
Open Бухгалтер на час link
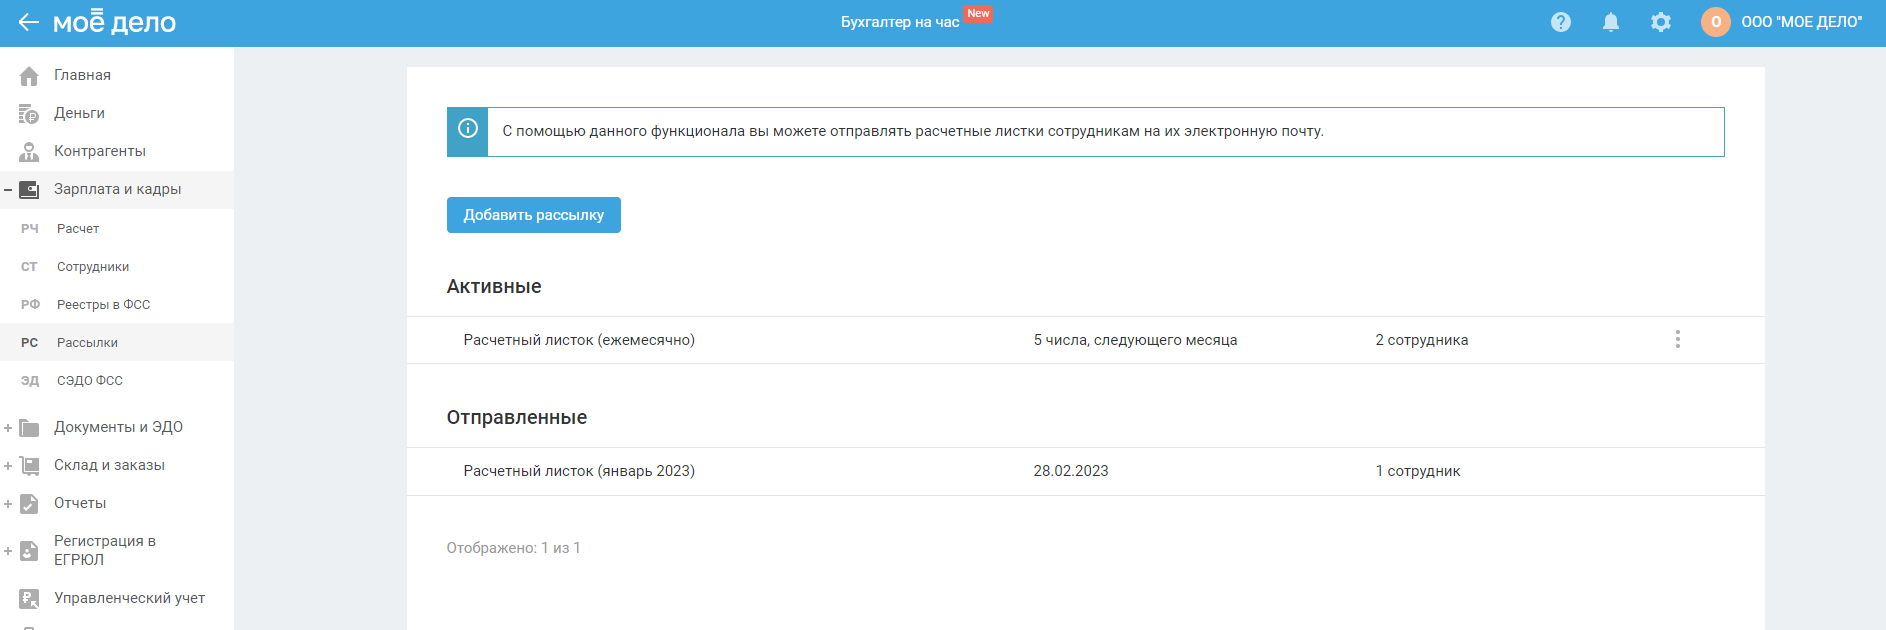click(x=900, y=22)
